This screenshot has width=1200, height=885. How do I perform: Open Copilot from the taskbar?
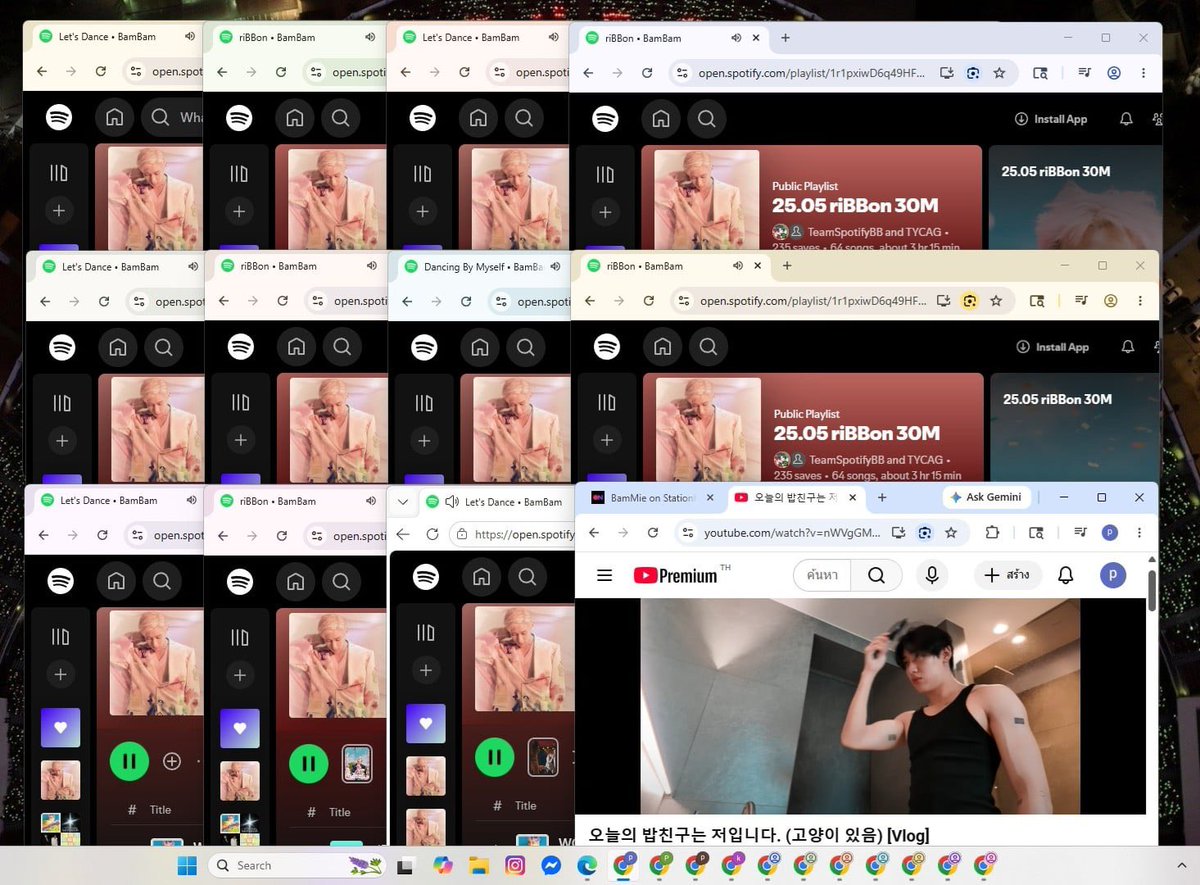tap(442, 866)
